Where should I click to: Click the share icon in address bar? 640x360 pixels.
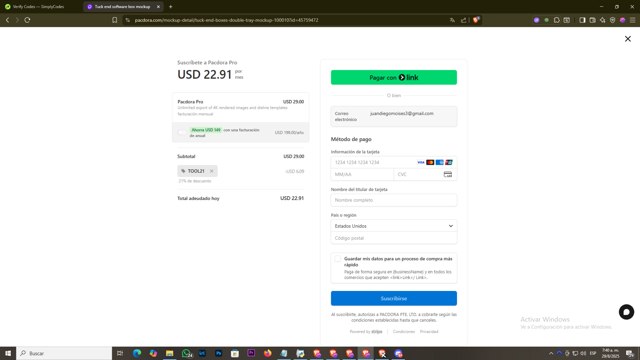(x=464, y=20)
